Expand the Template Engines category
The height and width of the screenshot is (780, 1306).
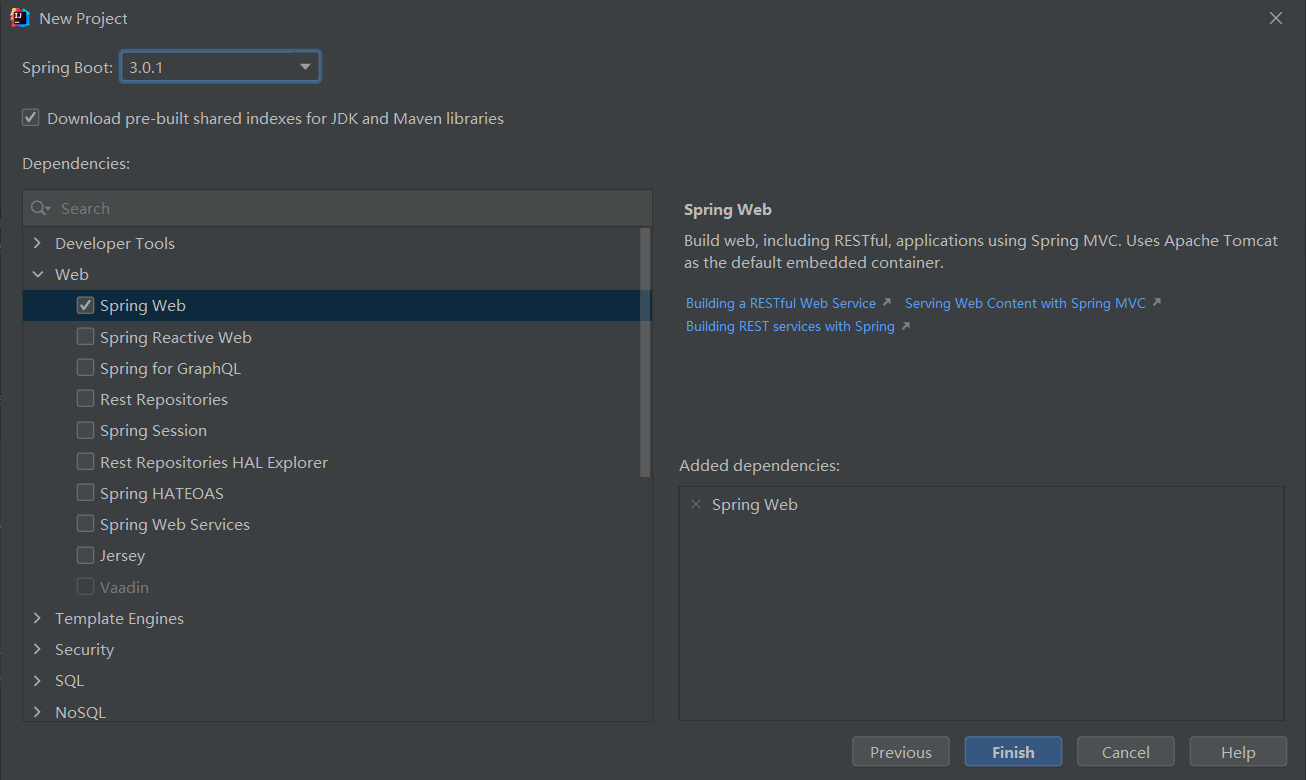click(37, 618)
